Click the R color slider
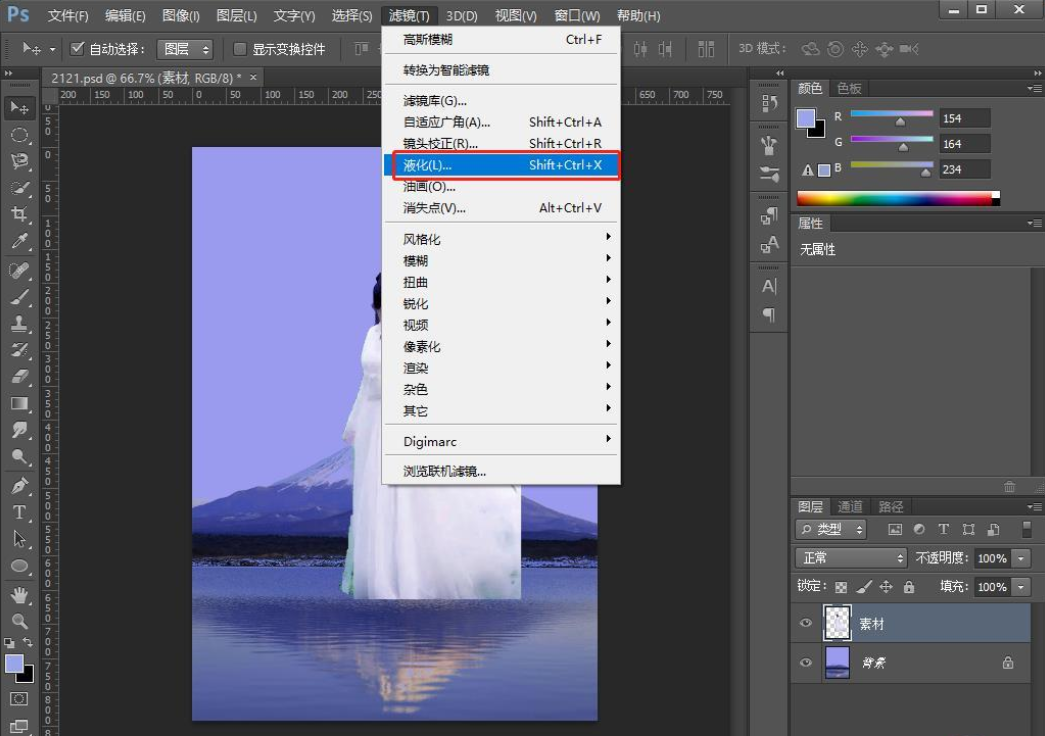Screen dimensions: 1045x736 (892, 114)
